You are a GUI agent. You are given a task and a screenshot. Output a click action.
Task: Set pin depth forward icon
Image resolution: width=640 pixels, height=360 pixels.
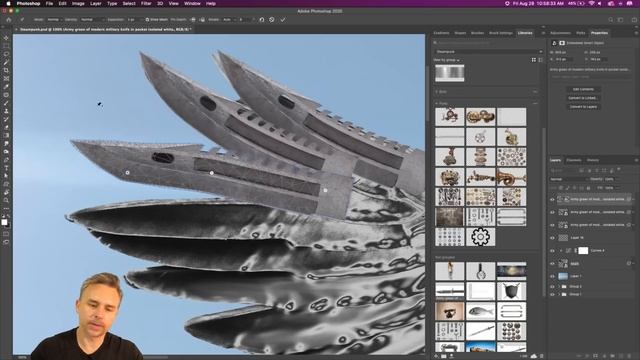193,20
